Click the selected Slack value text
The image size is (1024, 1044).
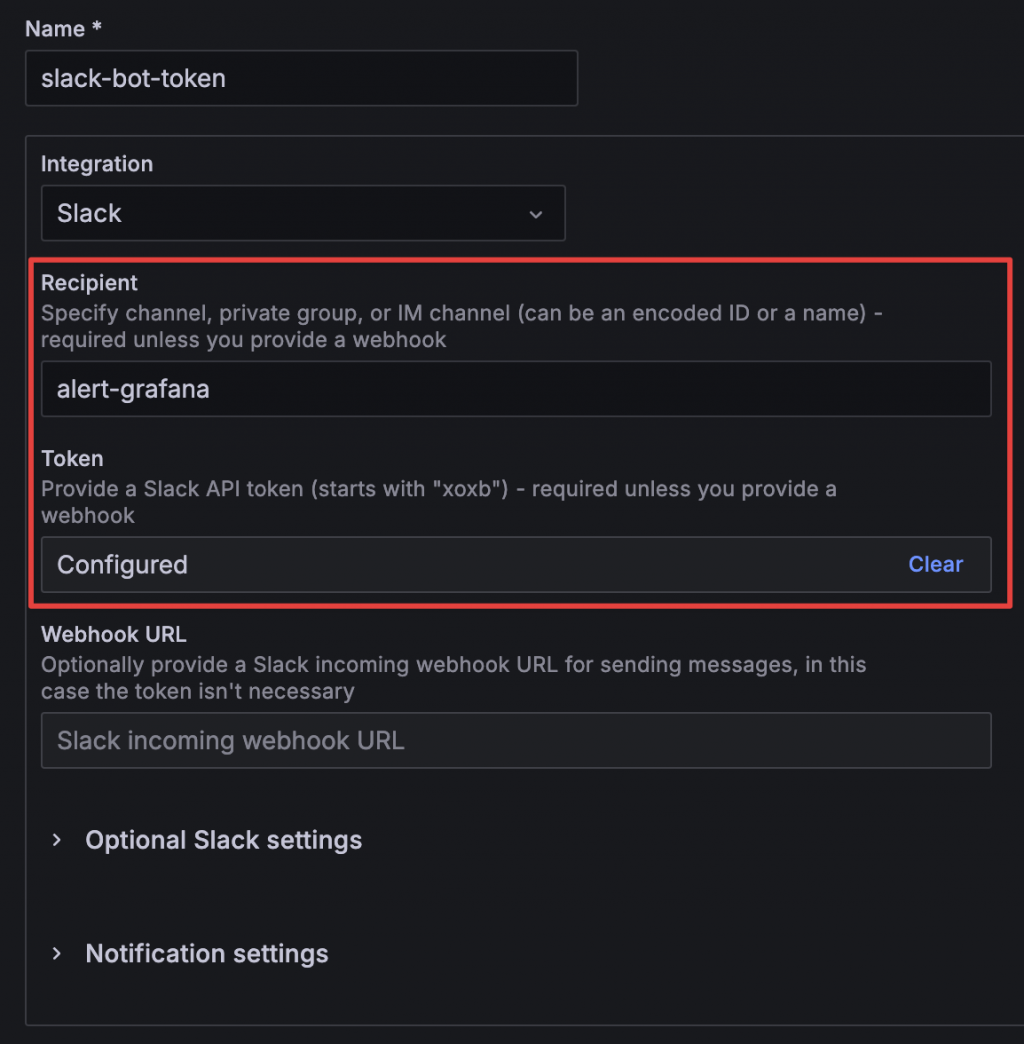pyautogui.click(x=89, y=214)
